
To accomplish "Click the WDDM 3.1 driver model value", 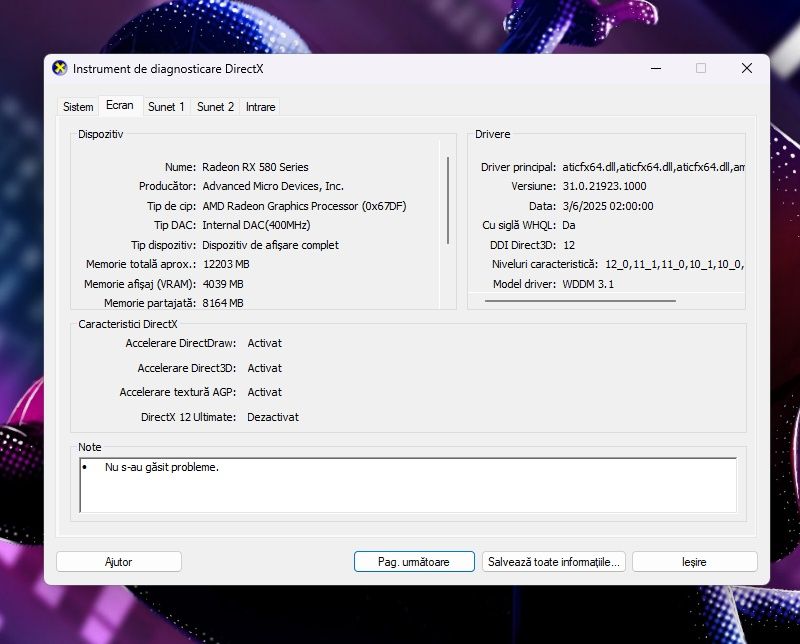I will point(588,284).
